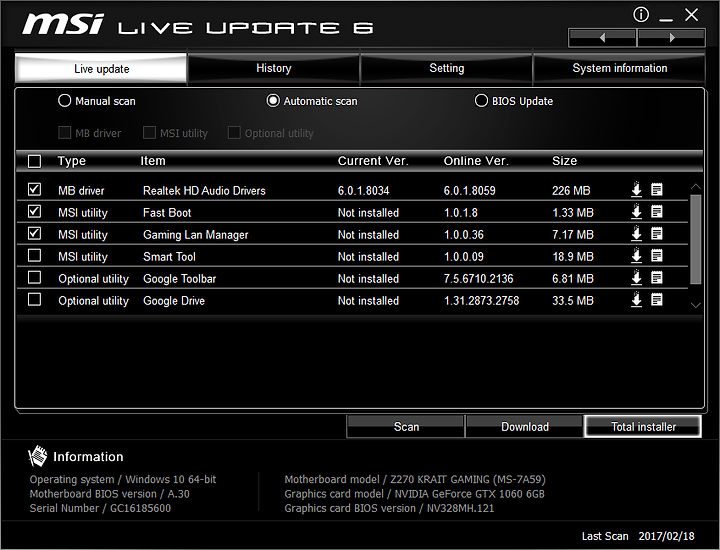
Task: Download Gaming Lan Manager using arrow icon
Action: (x=636, y=234)
